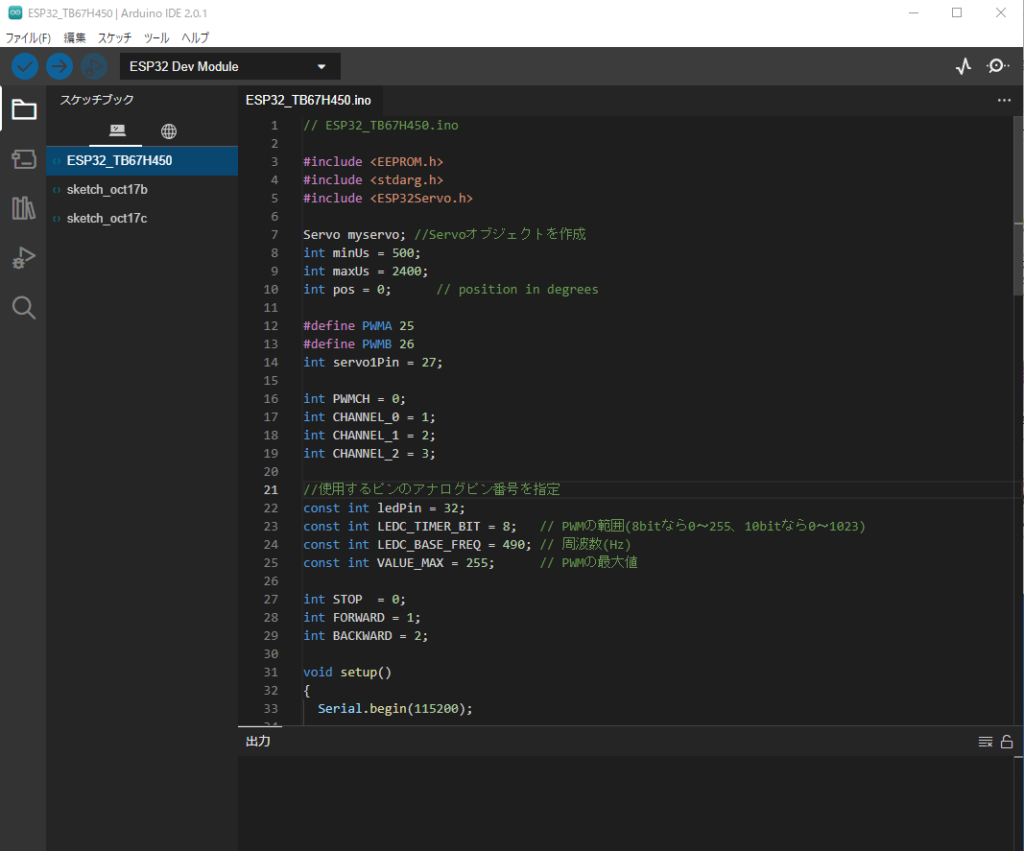
Task: Open sketch_oct17b from the sketchbook list
Action: pyautogui.click(x=107, y=189)
